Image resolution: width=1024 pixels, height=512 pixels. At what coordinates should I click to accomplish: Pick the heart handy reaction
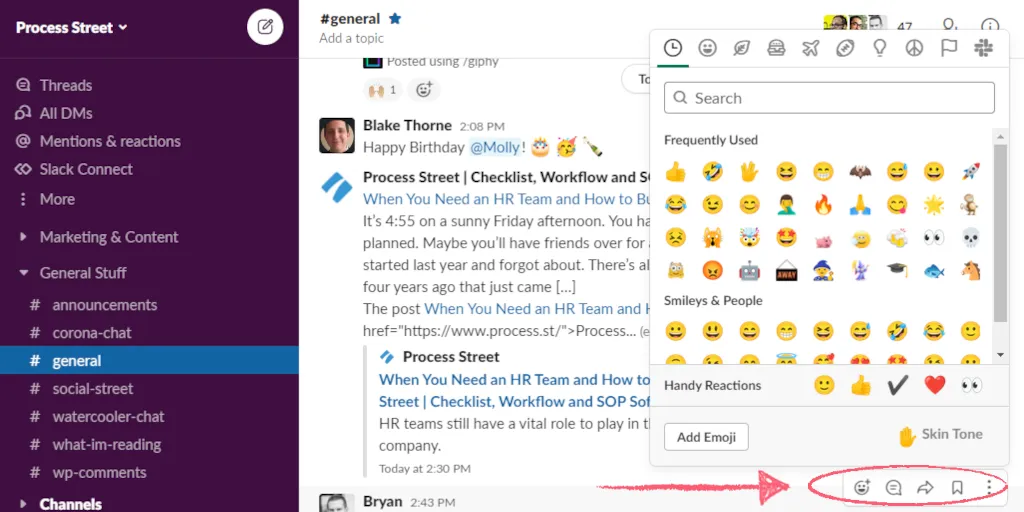tap(935, 385)
